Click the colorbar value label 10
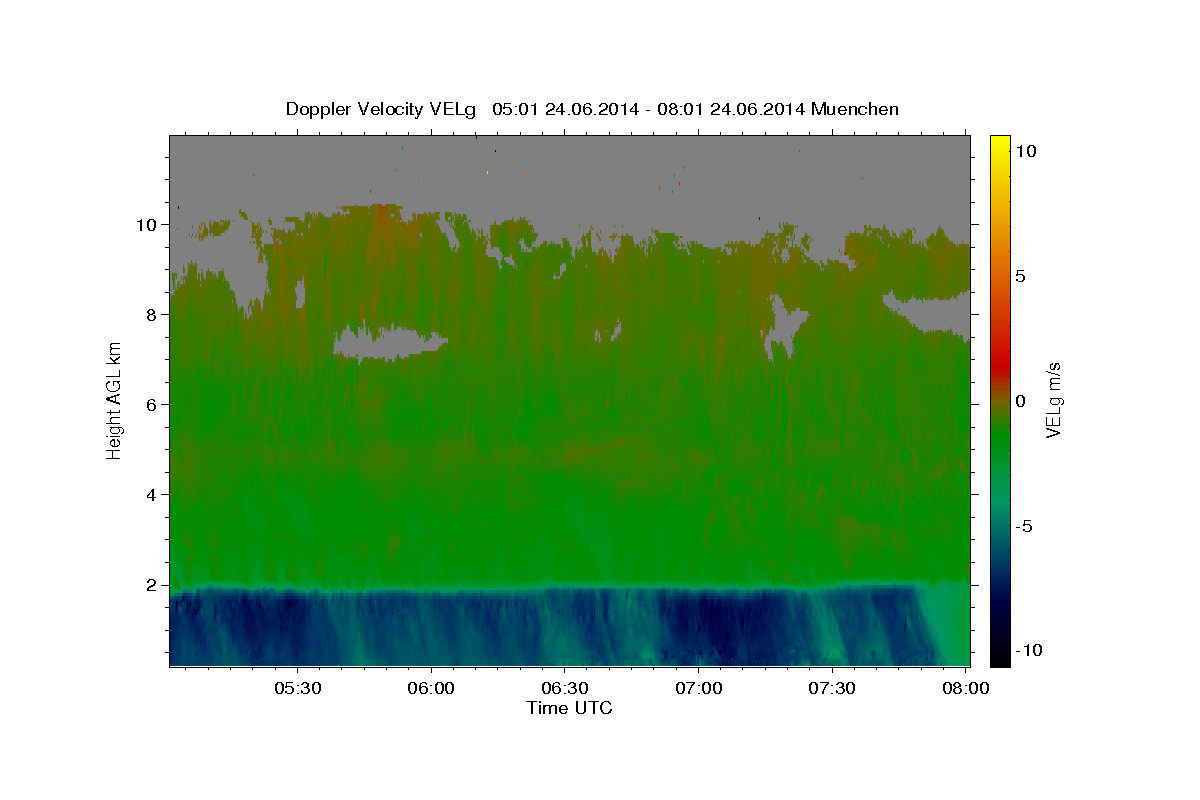The height and width of the screenshot is (800, 1200). coord(1027,151)
